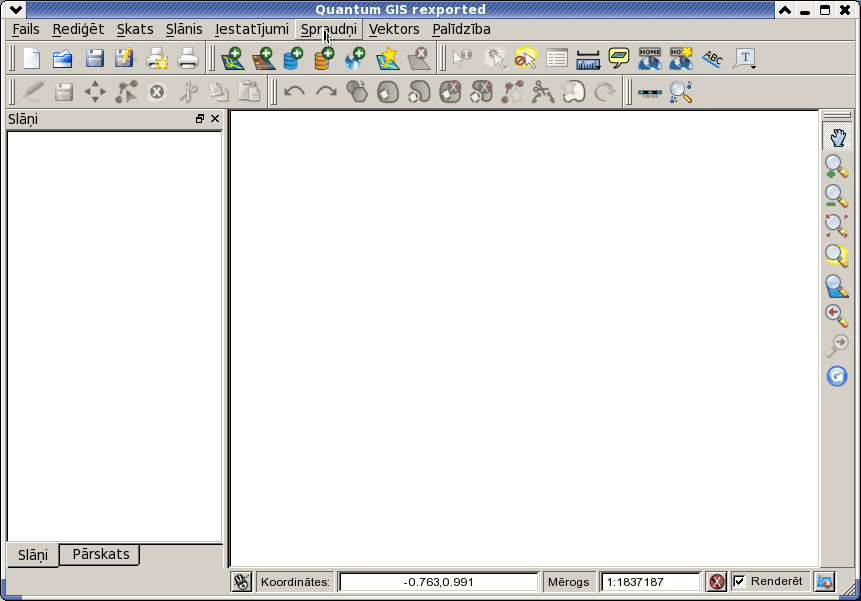Screen dimensions: 861x601
Task: Open the attribute table
Action: tap(557, 58)
